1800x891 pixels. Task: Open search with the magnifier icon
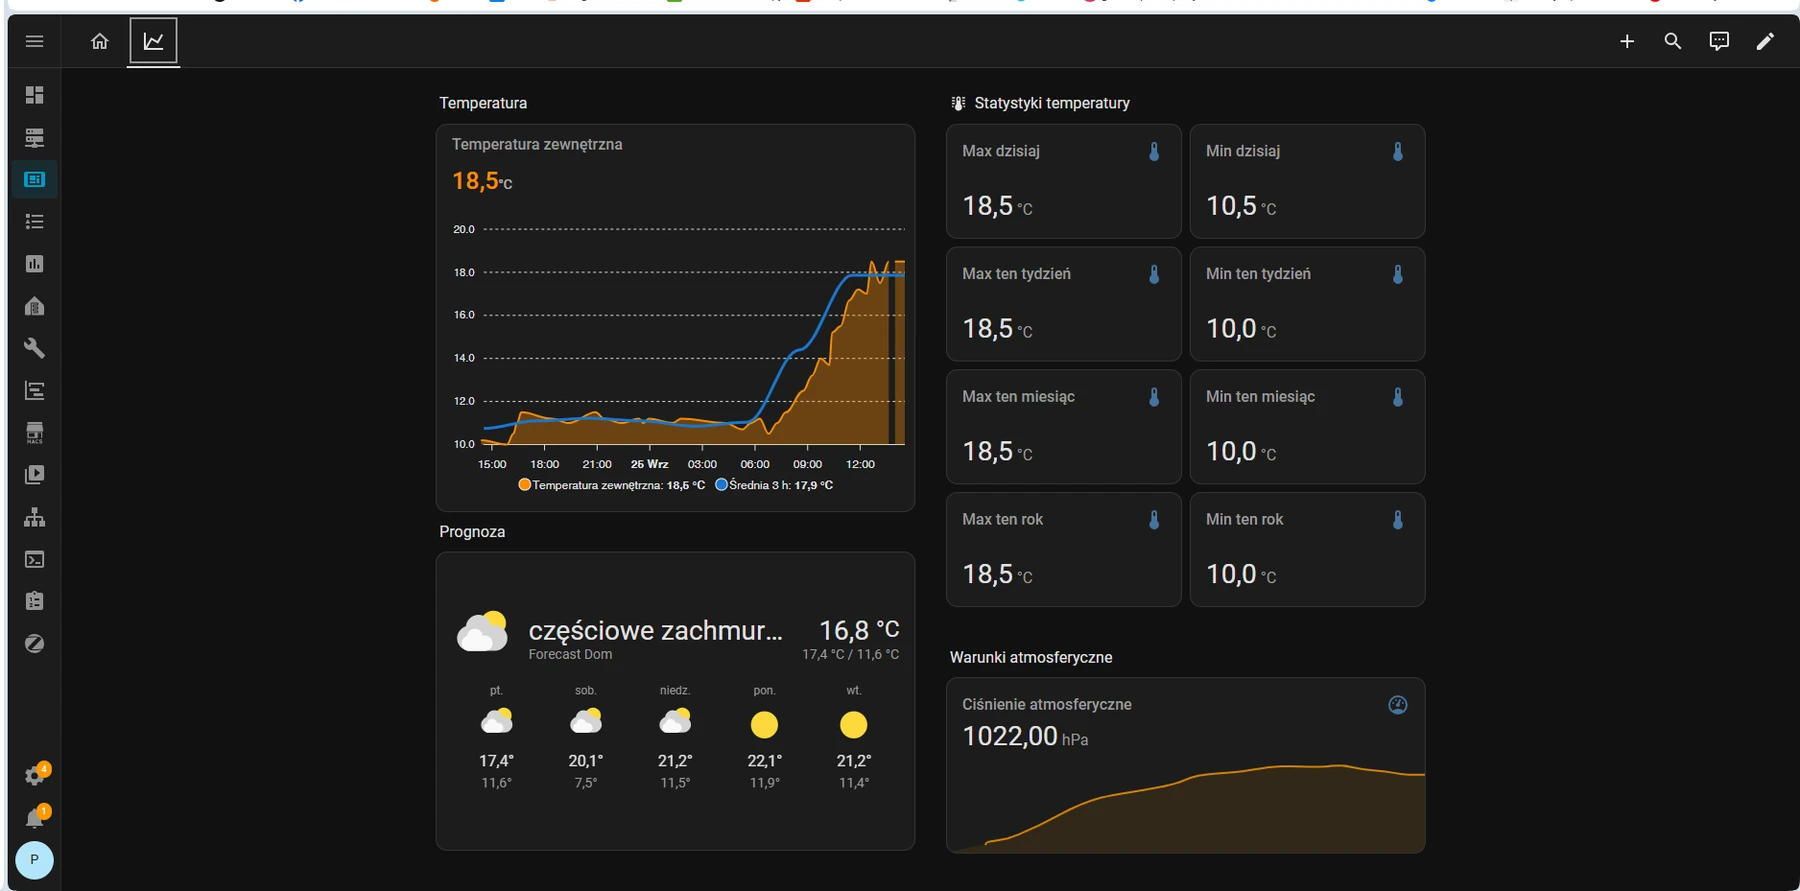pyautogui.click(x=1673, y=41)
